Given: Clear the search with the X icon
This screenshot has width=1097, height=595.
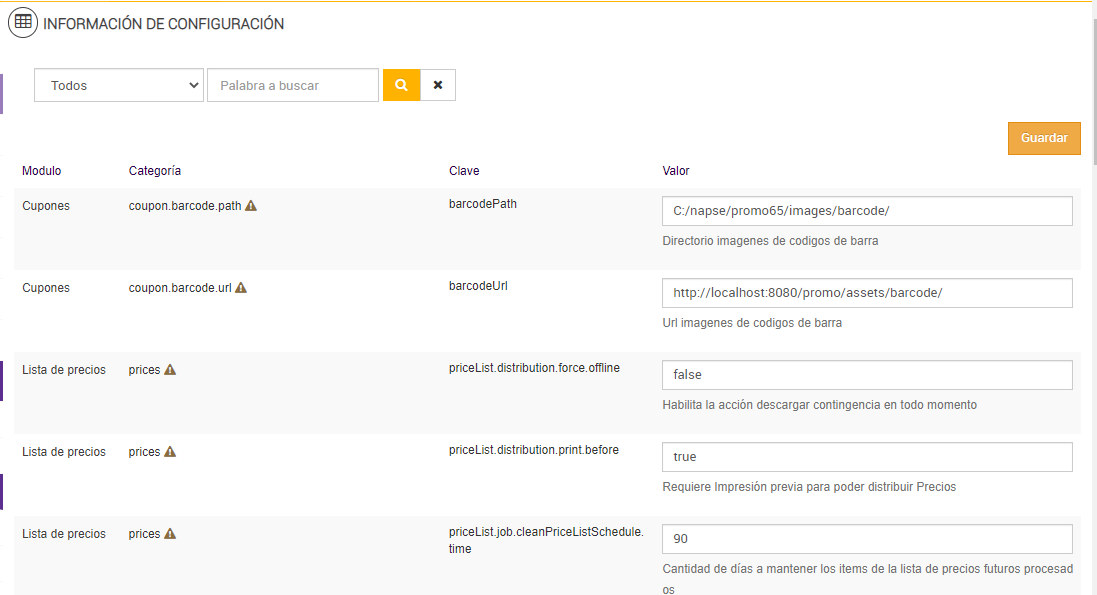Looking at the screenshot, I should pos(438,85).
